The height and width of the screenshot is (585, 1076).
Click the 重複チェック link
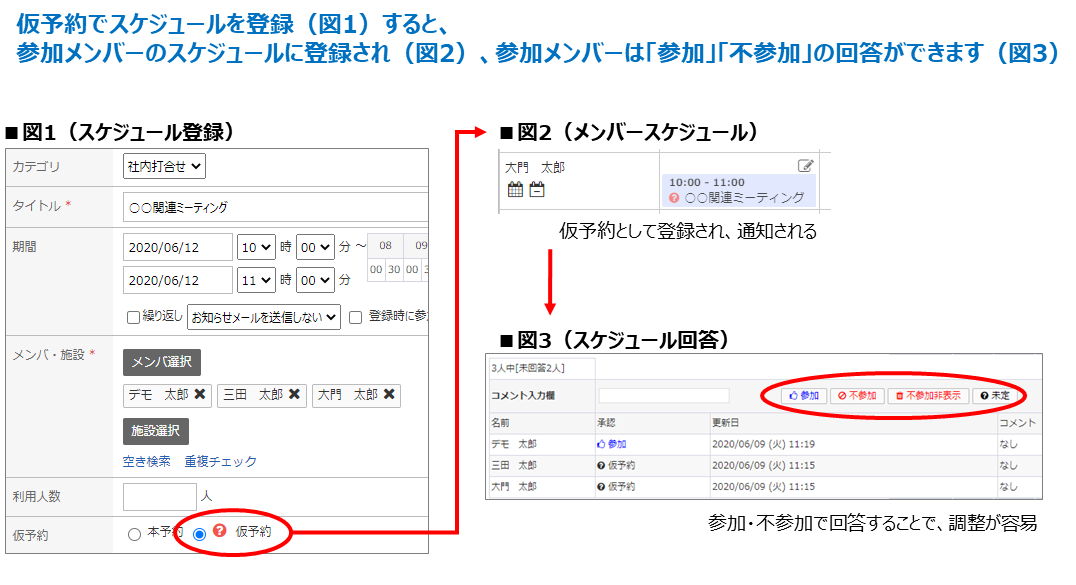coord(220,461)
